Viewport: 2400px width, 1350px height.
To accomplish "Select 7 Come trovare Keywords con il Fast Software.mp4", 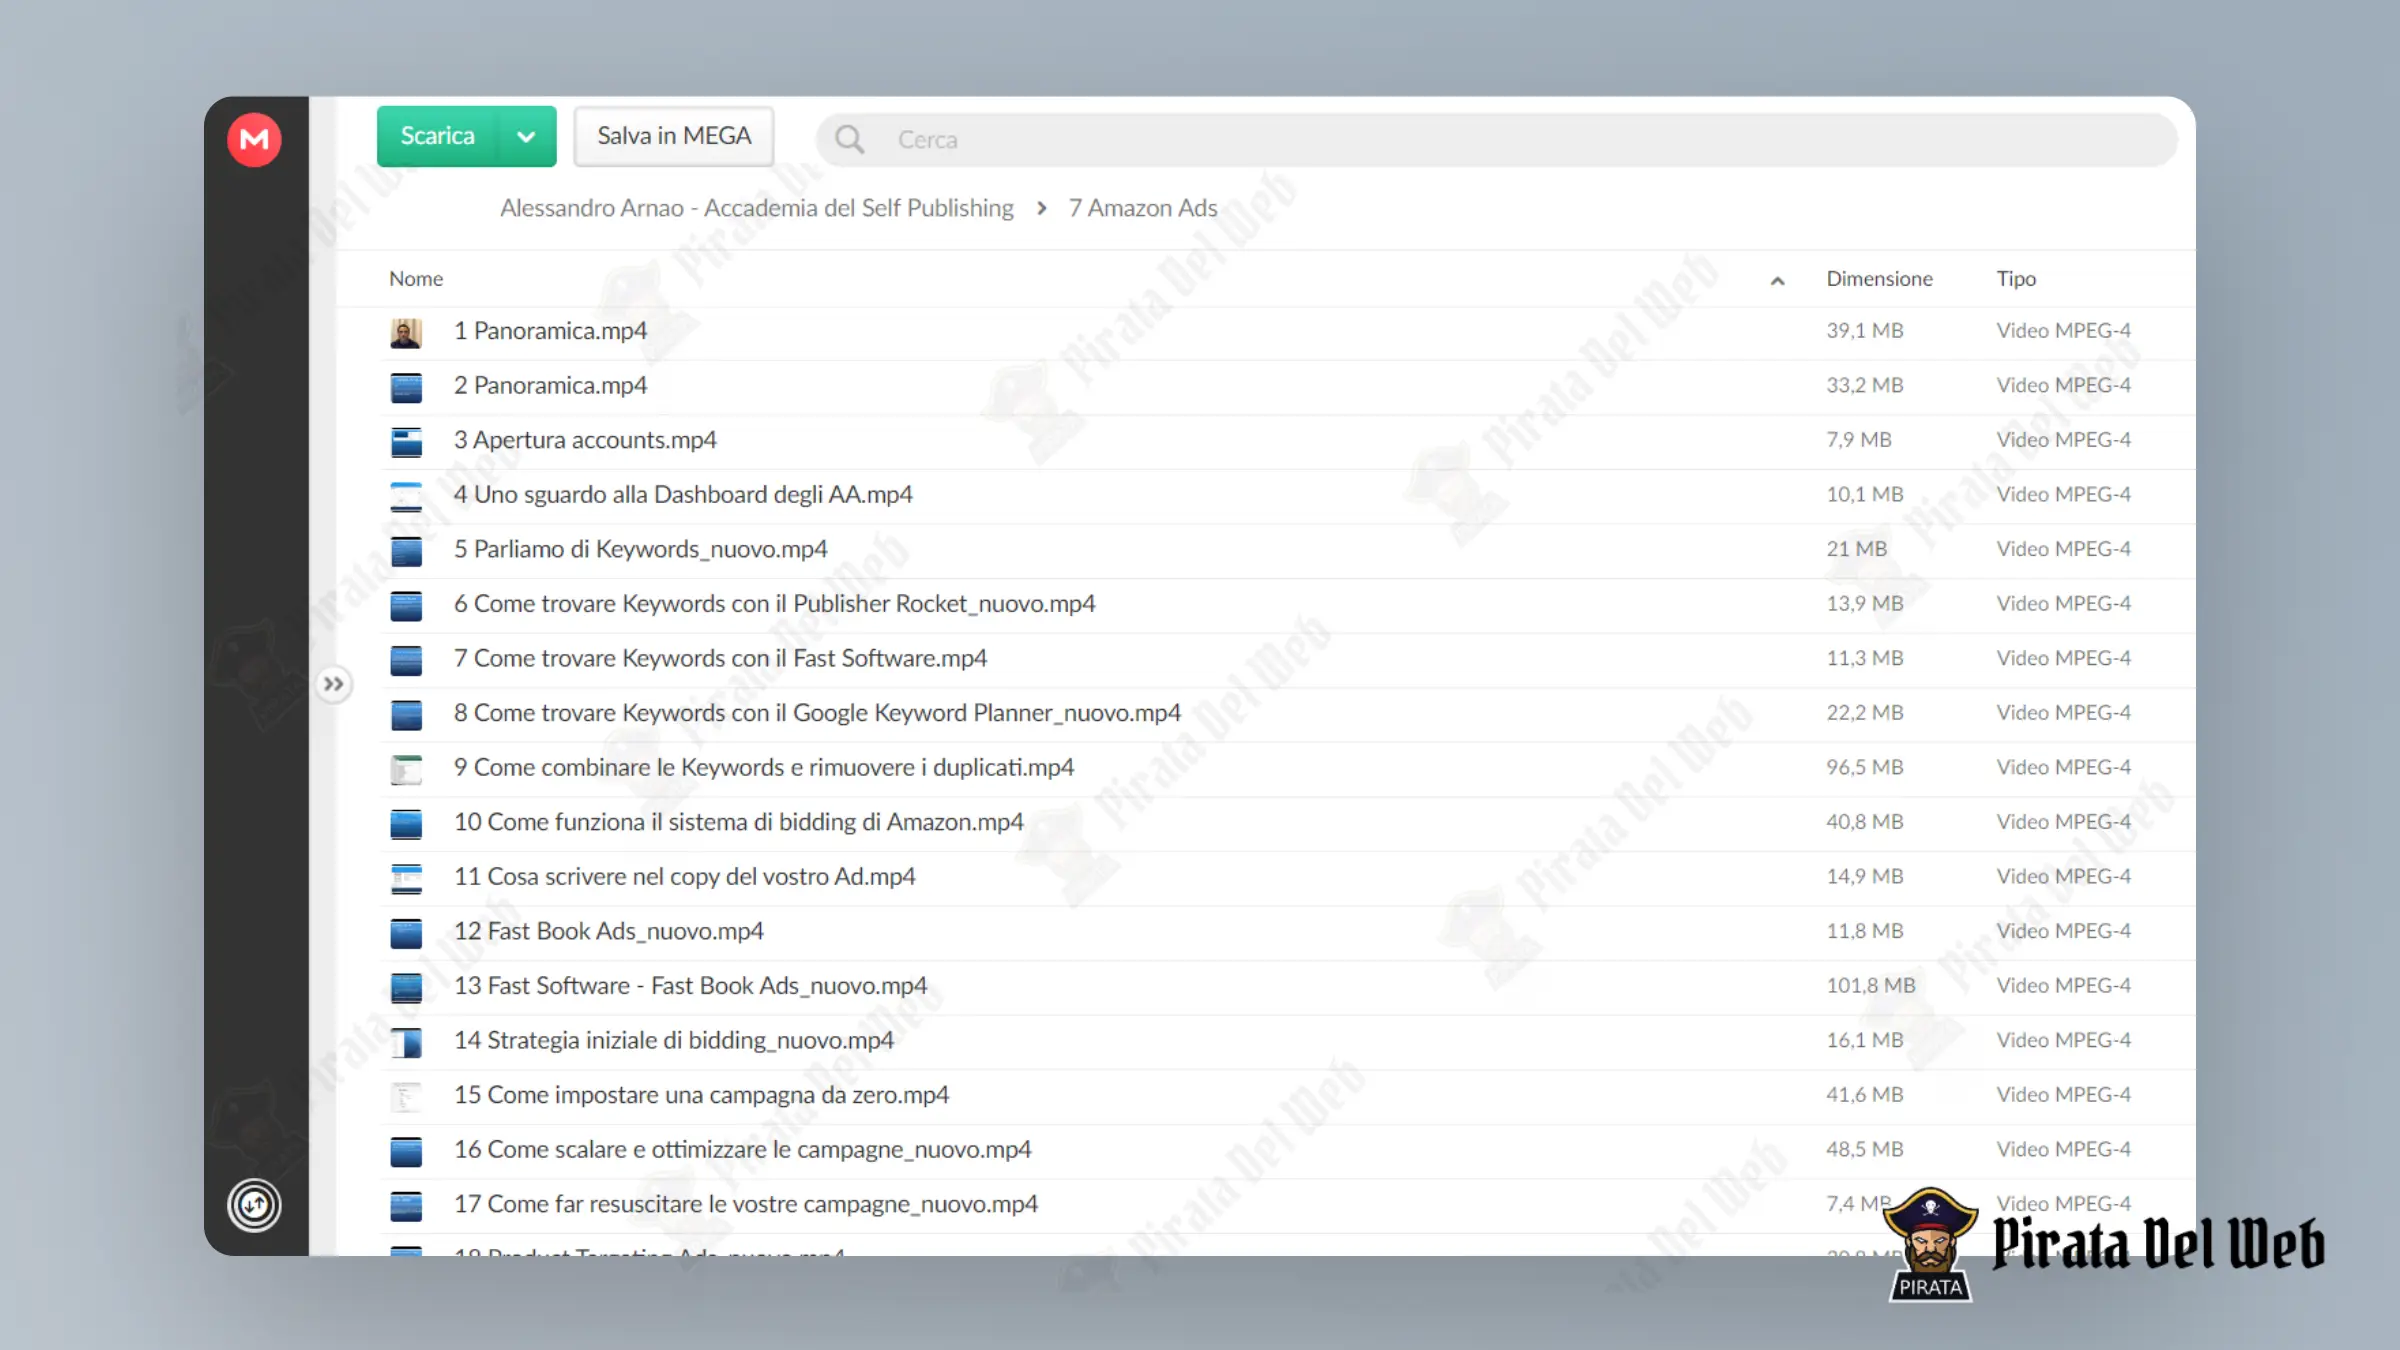I will point(720,659).
